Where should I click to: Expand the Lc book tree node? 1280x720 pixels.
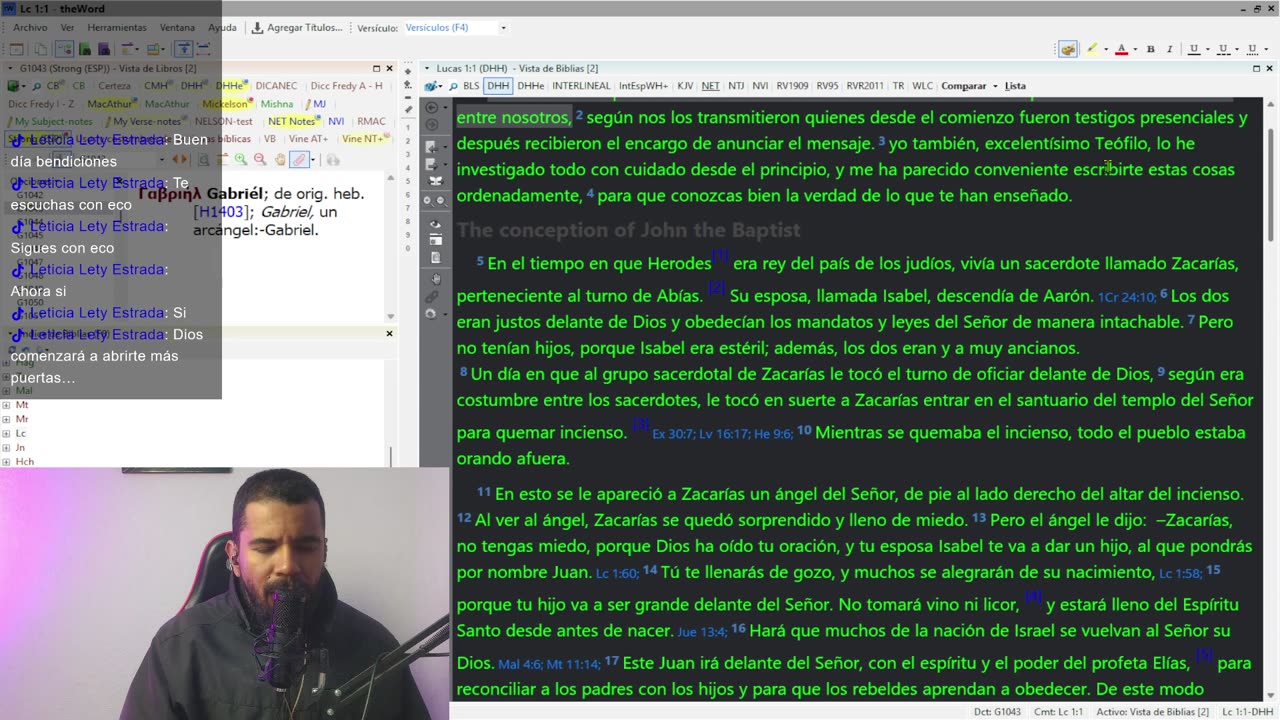point(7,433)
